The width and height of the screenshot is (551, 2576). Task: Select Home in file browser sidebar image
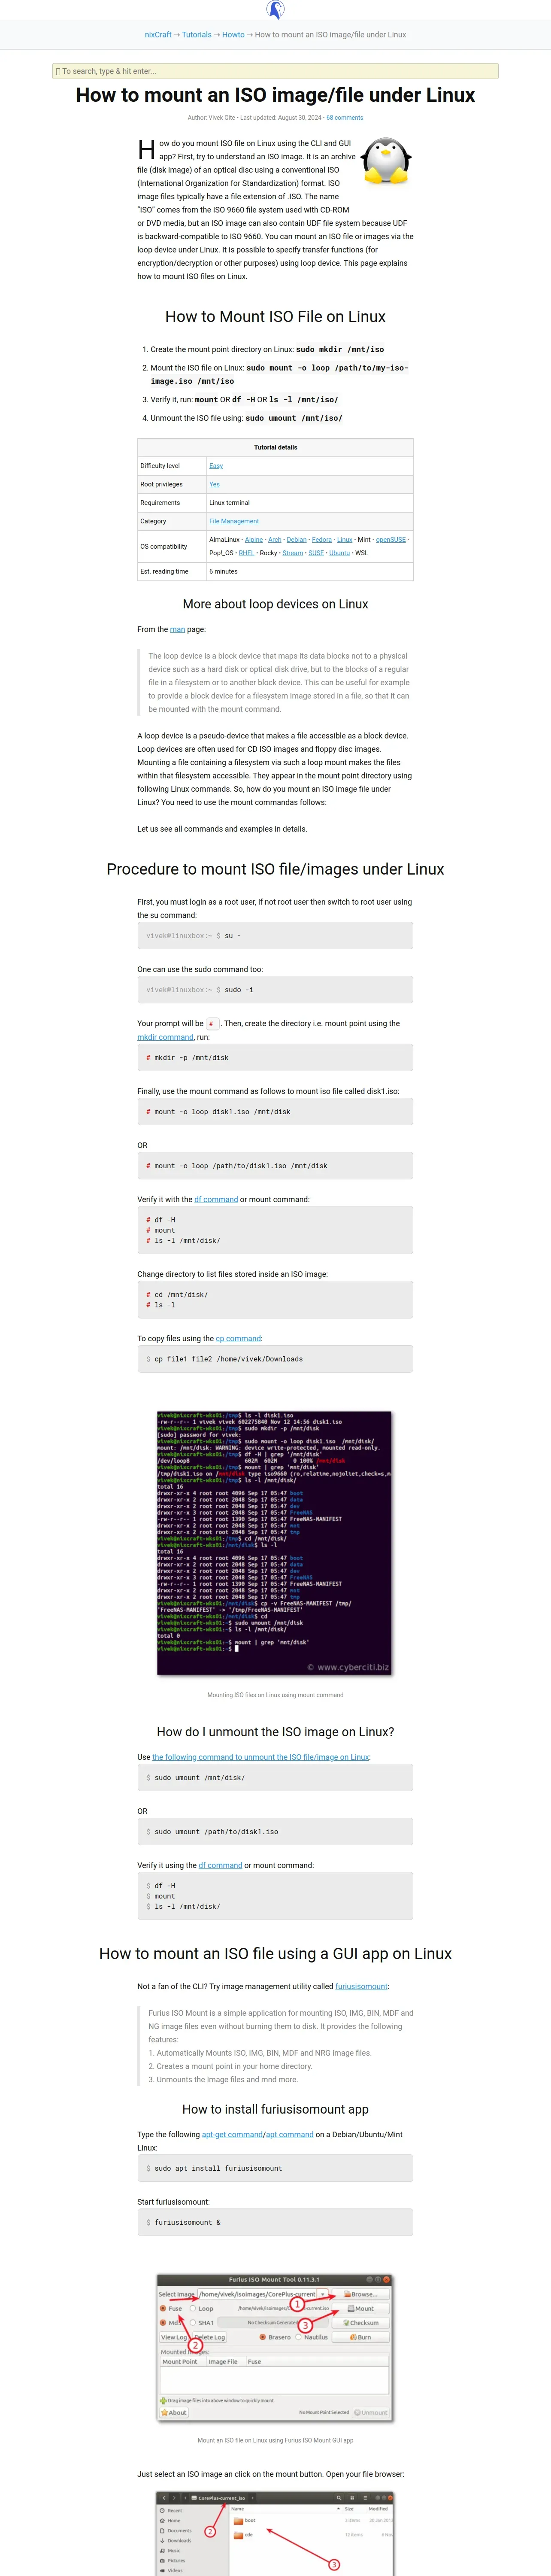click(171, 2521)
